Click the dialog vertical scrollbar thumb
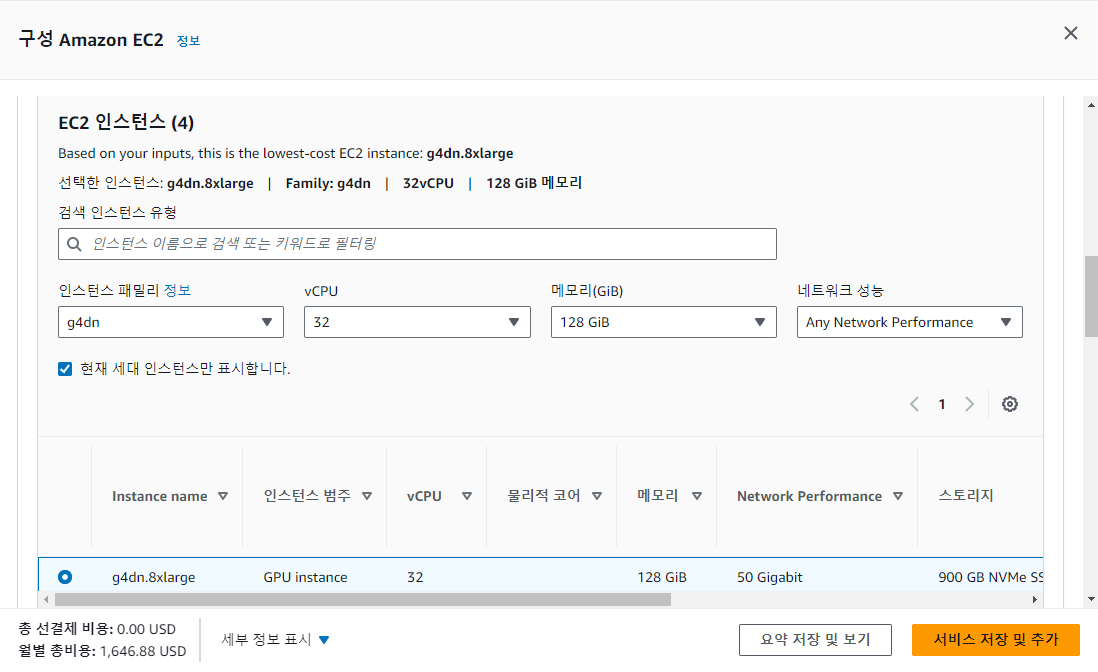Screen dimensions: 1098x672 point(1091,297)
